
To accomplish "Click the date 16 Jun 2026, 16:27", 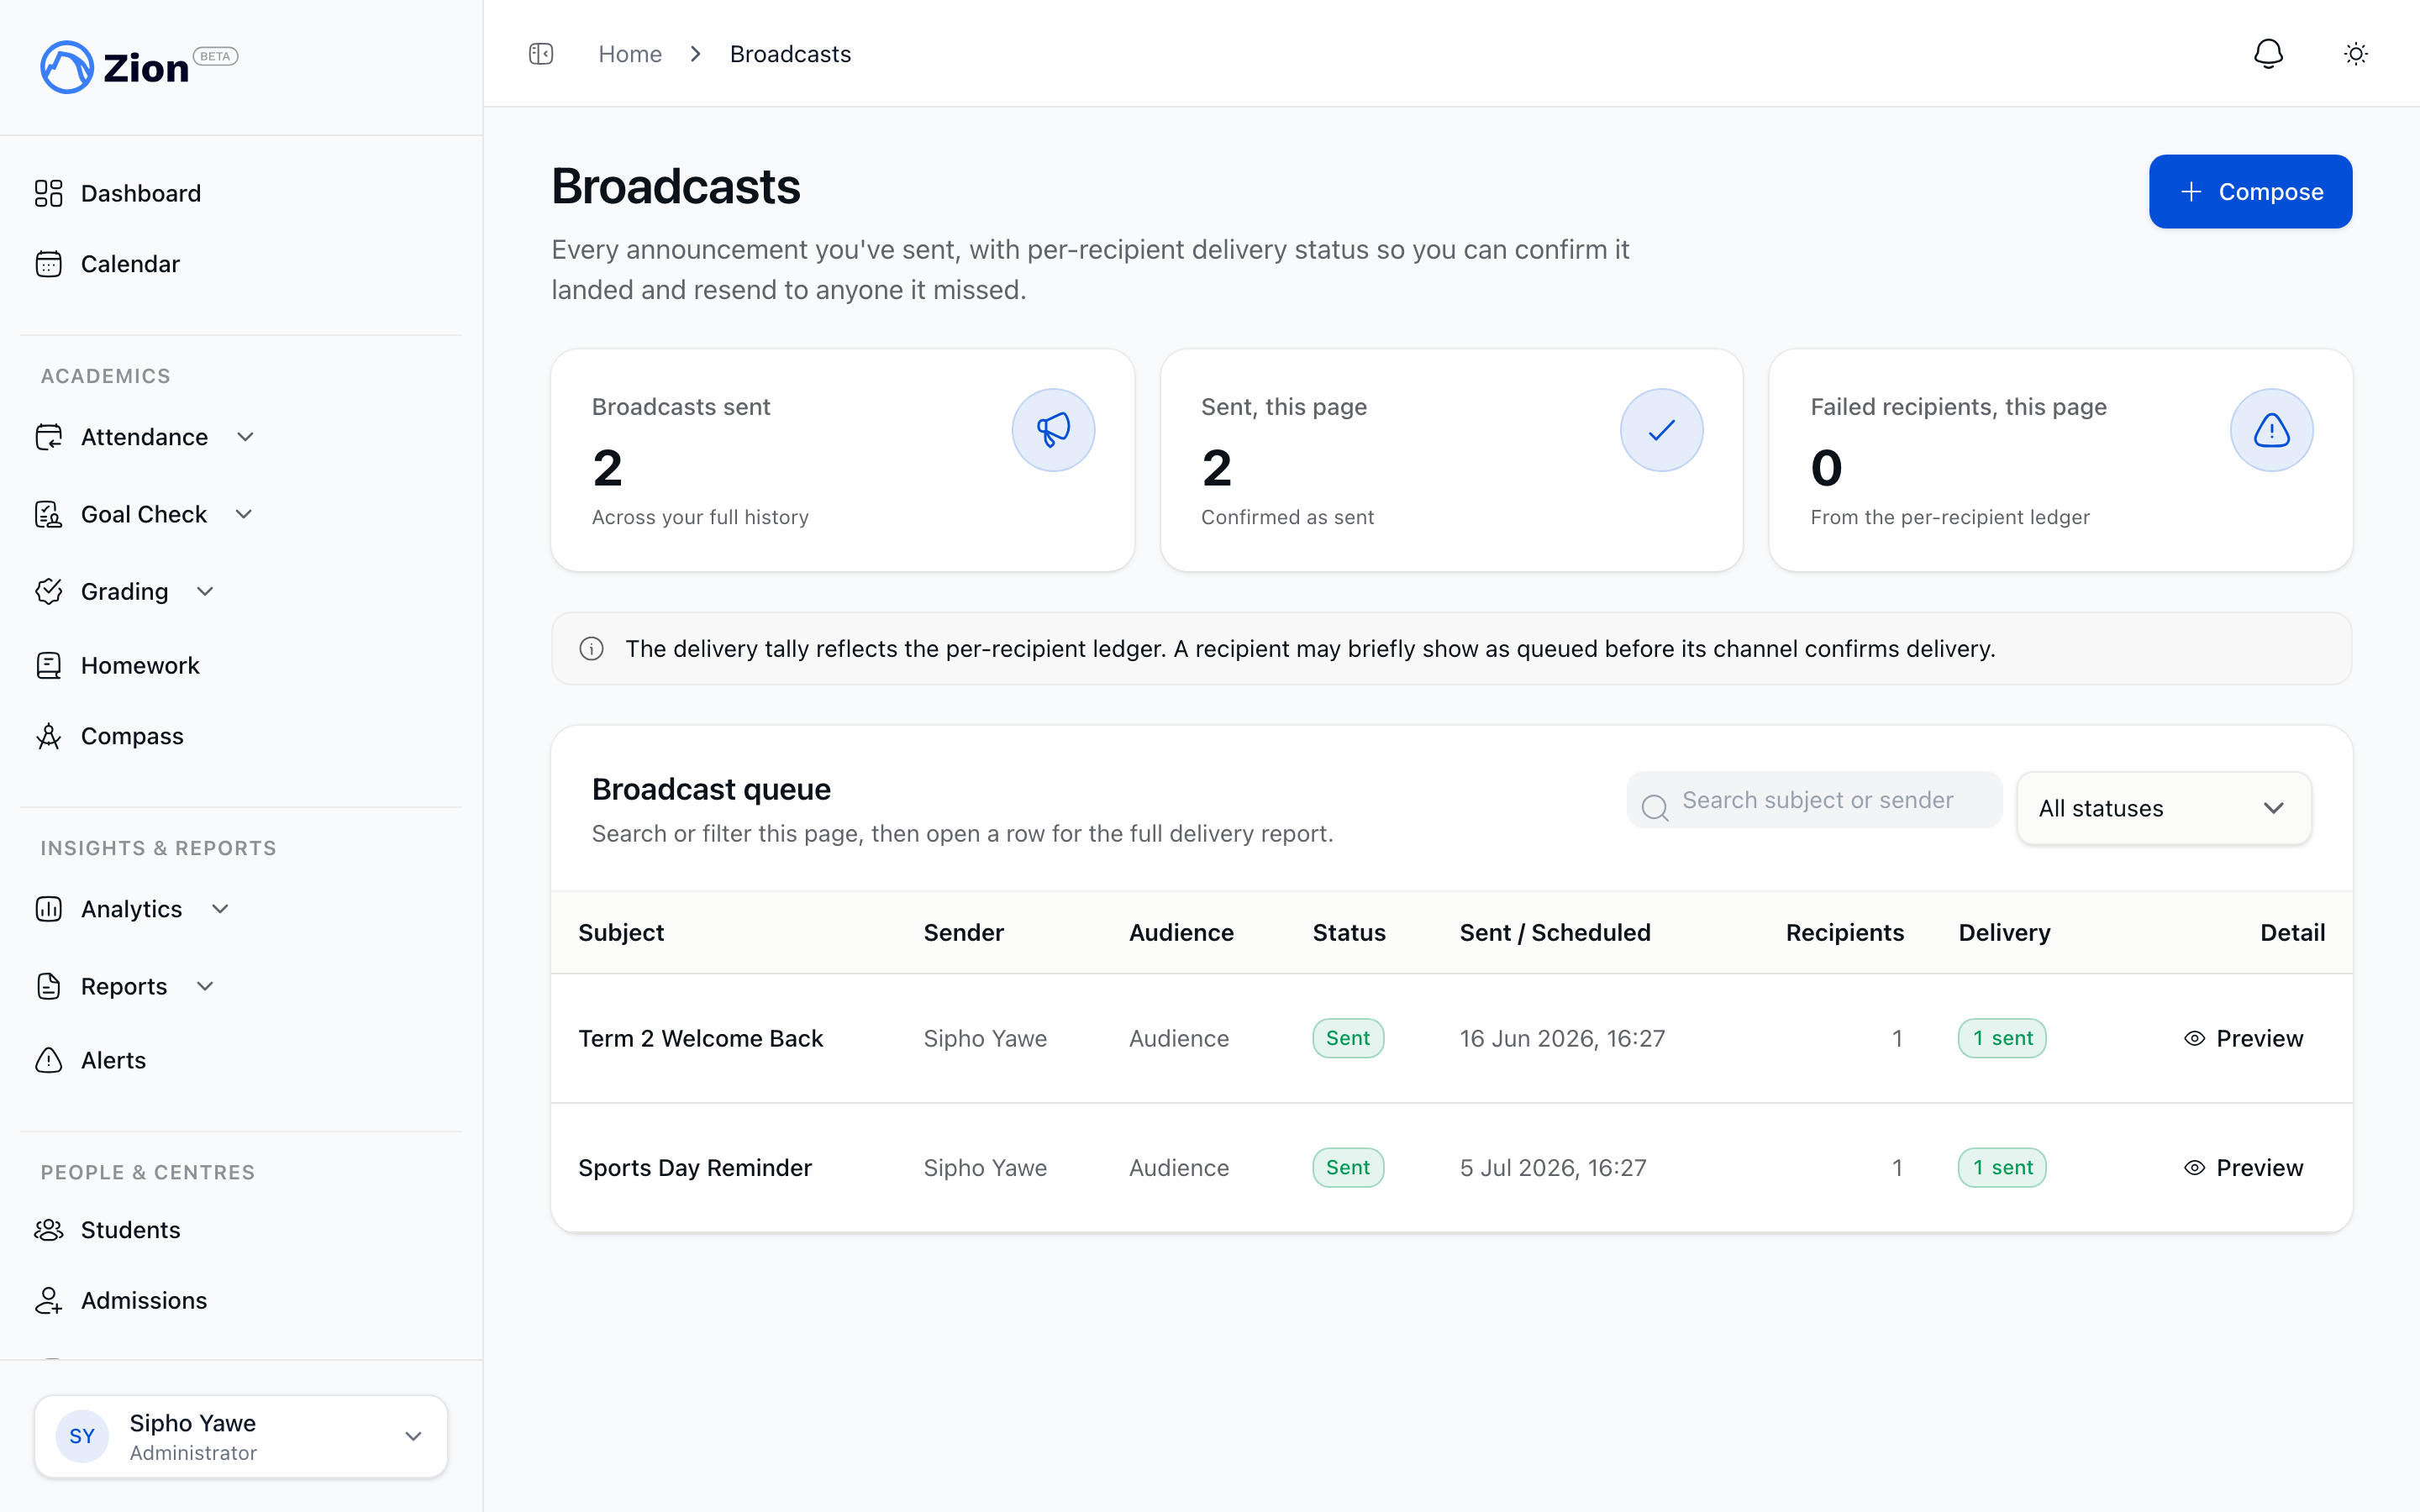I will coord(1562,1038).
